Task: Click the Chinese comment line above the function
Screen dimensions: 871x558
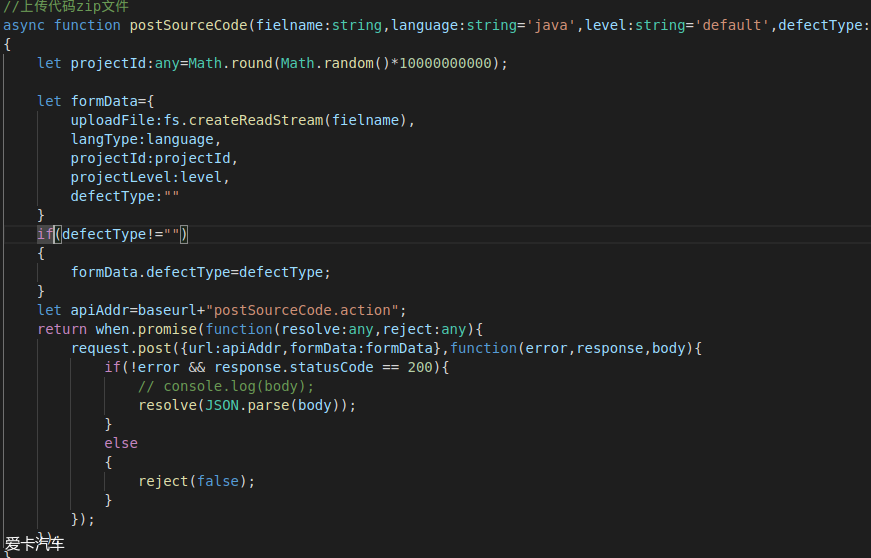Action: tap(65, 6)
